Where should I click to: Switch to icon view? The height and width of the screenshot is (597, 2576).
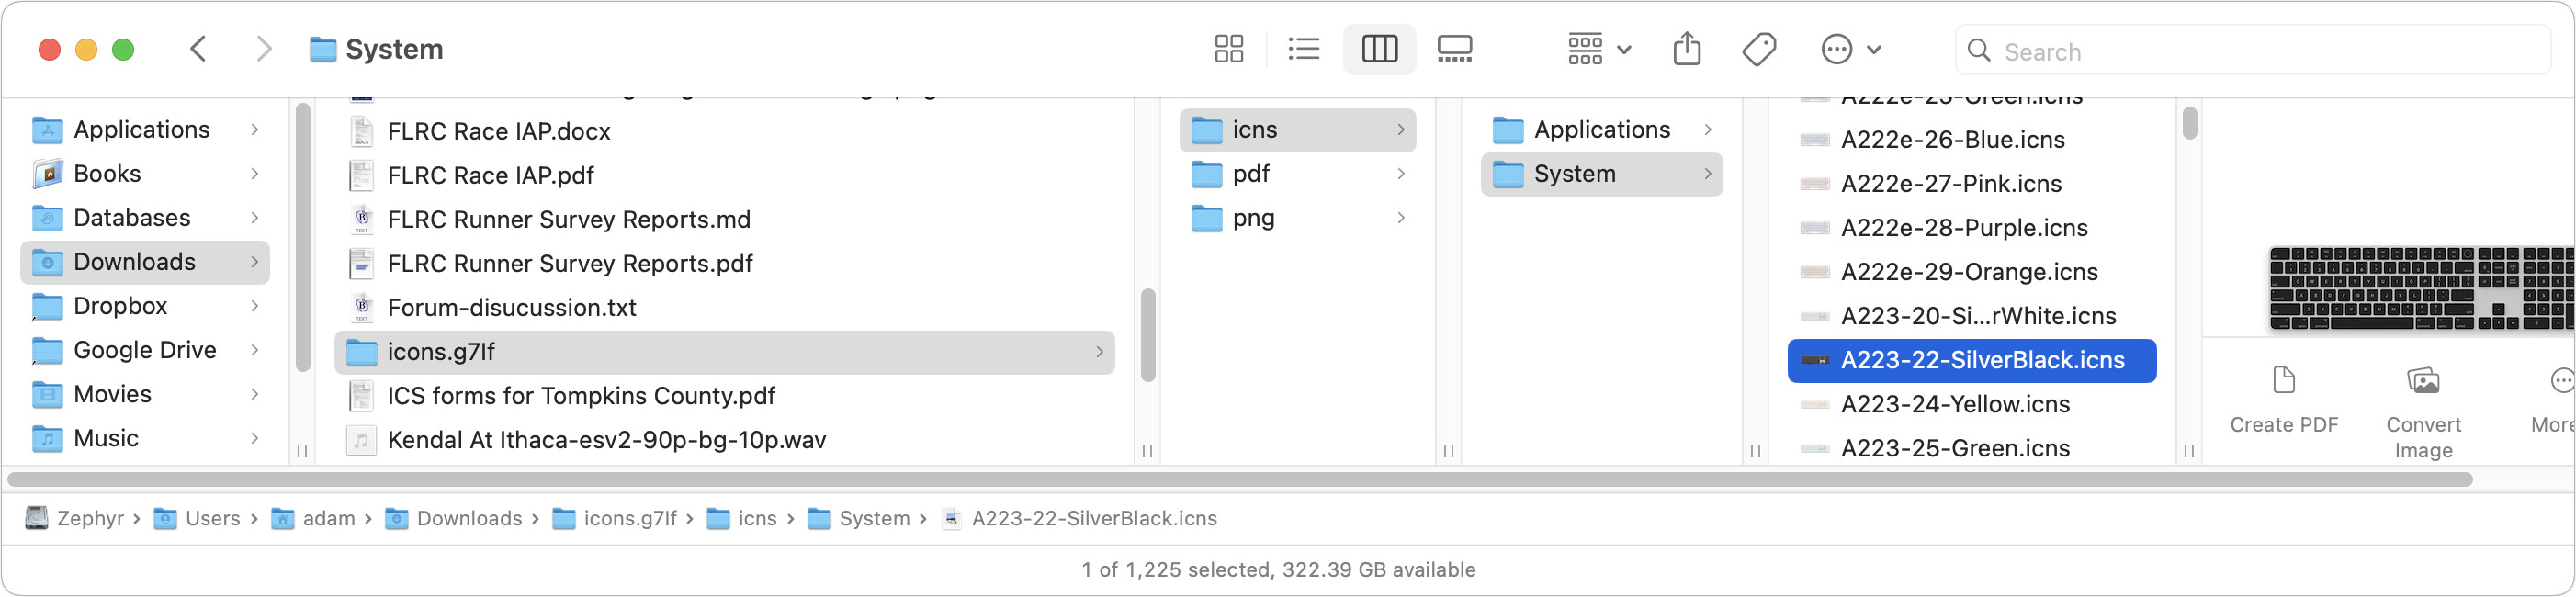1228,49
